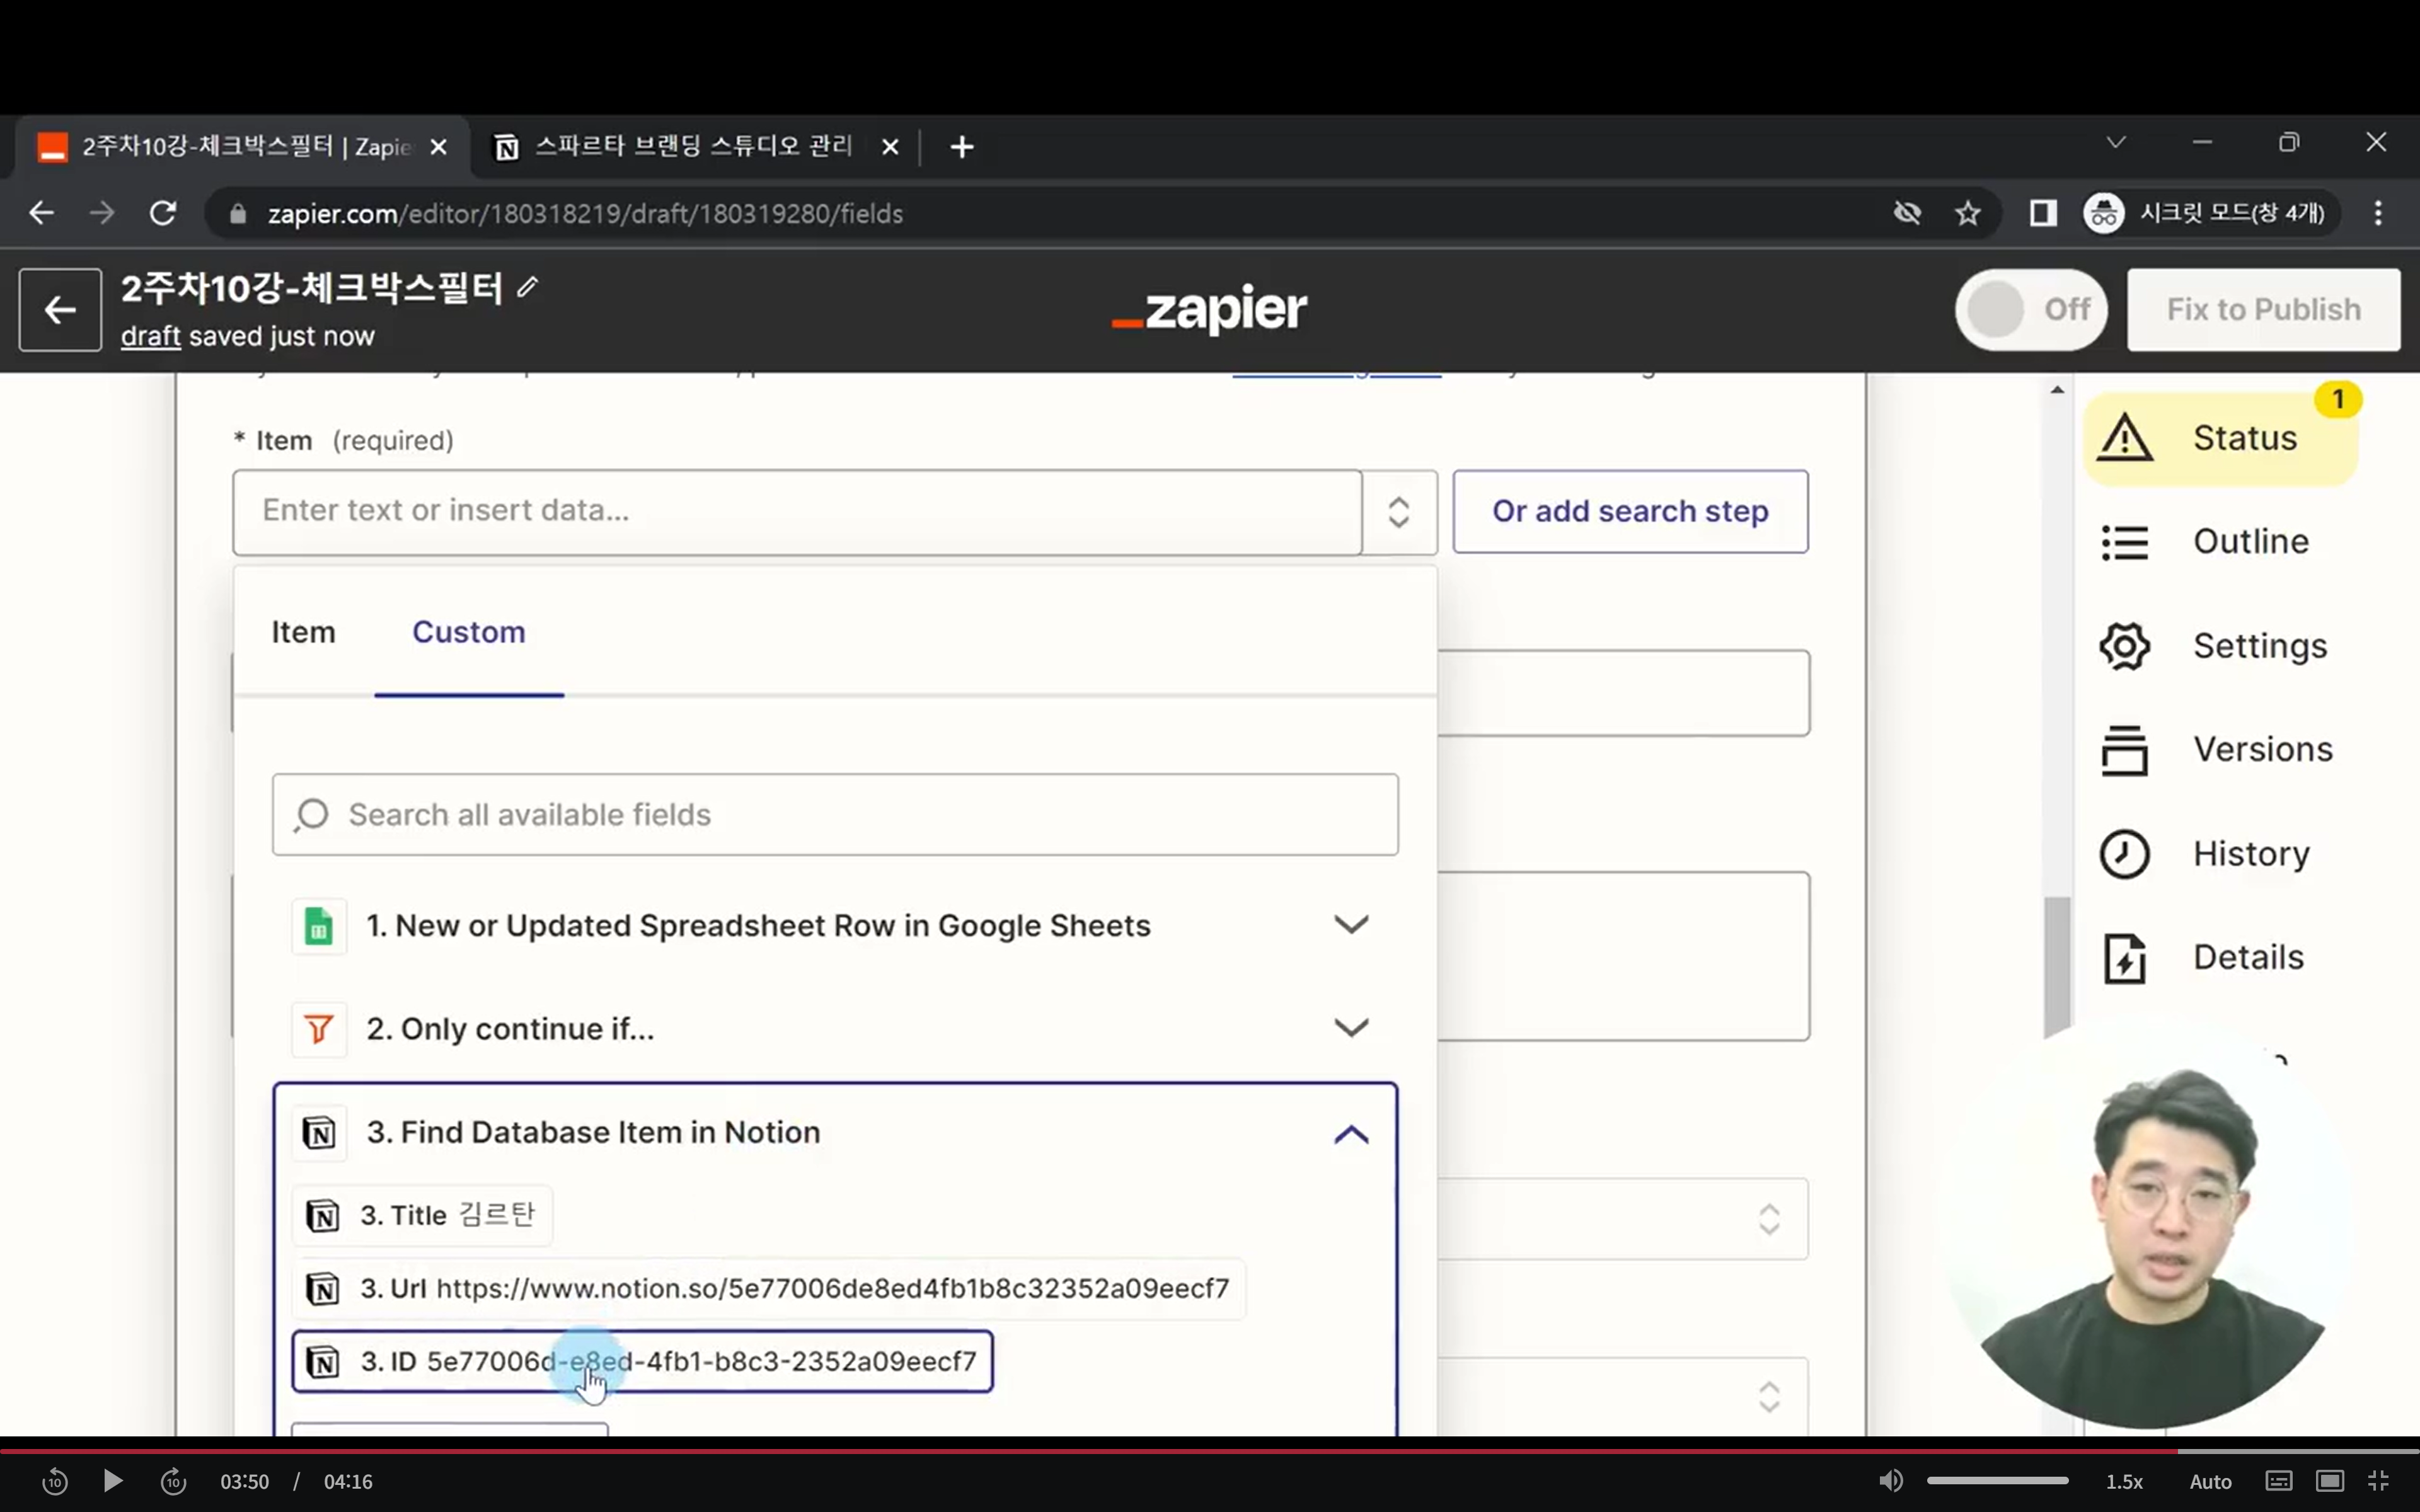Open History in the right sidebar

[2252, 854]
